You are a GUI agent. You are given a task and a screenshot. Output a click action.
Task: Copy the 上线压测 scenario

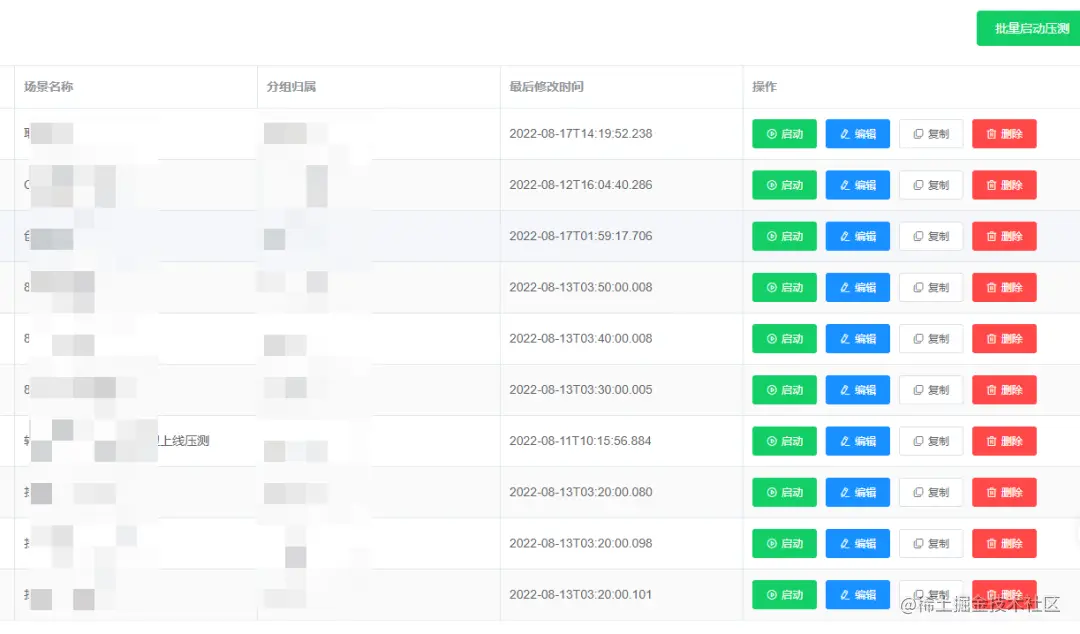pos(931,441)
